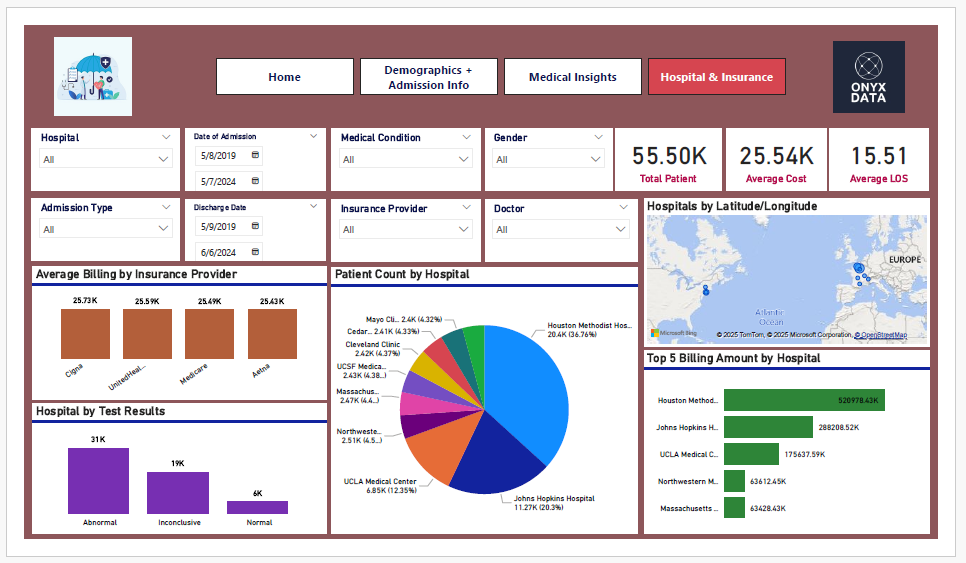
Task: Click the Cleveland Clinic 2.42K pie label
Action: [373, 349]
